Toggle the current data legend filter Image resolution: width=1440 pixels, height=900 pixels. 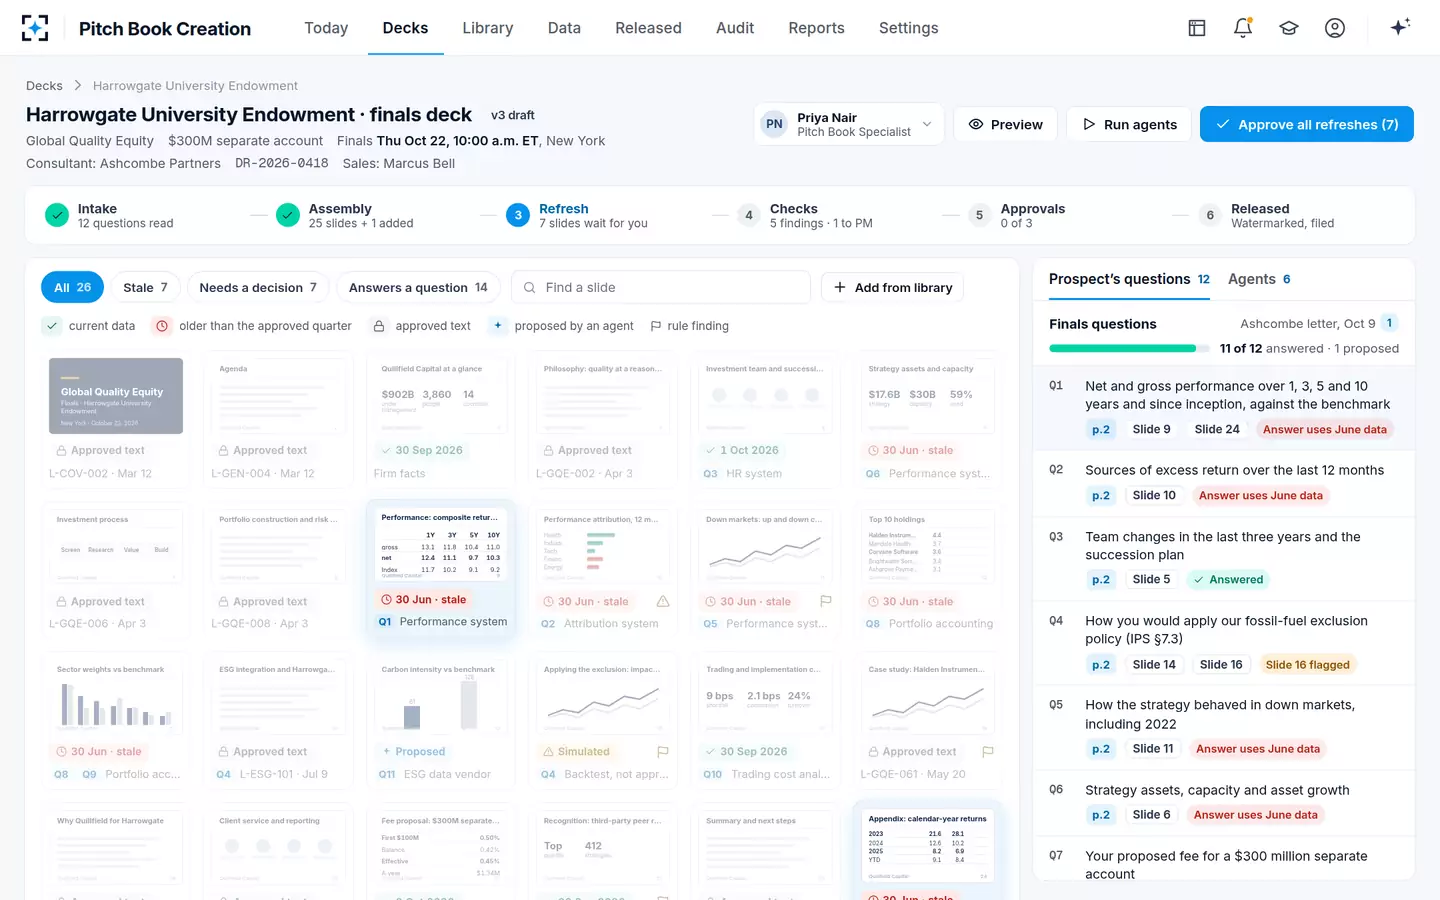tap(89, 326)
